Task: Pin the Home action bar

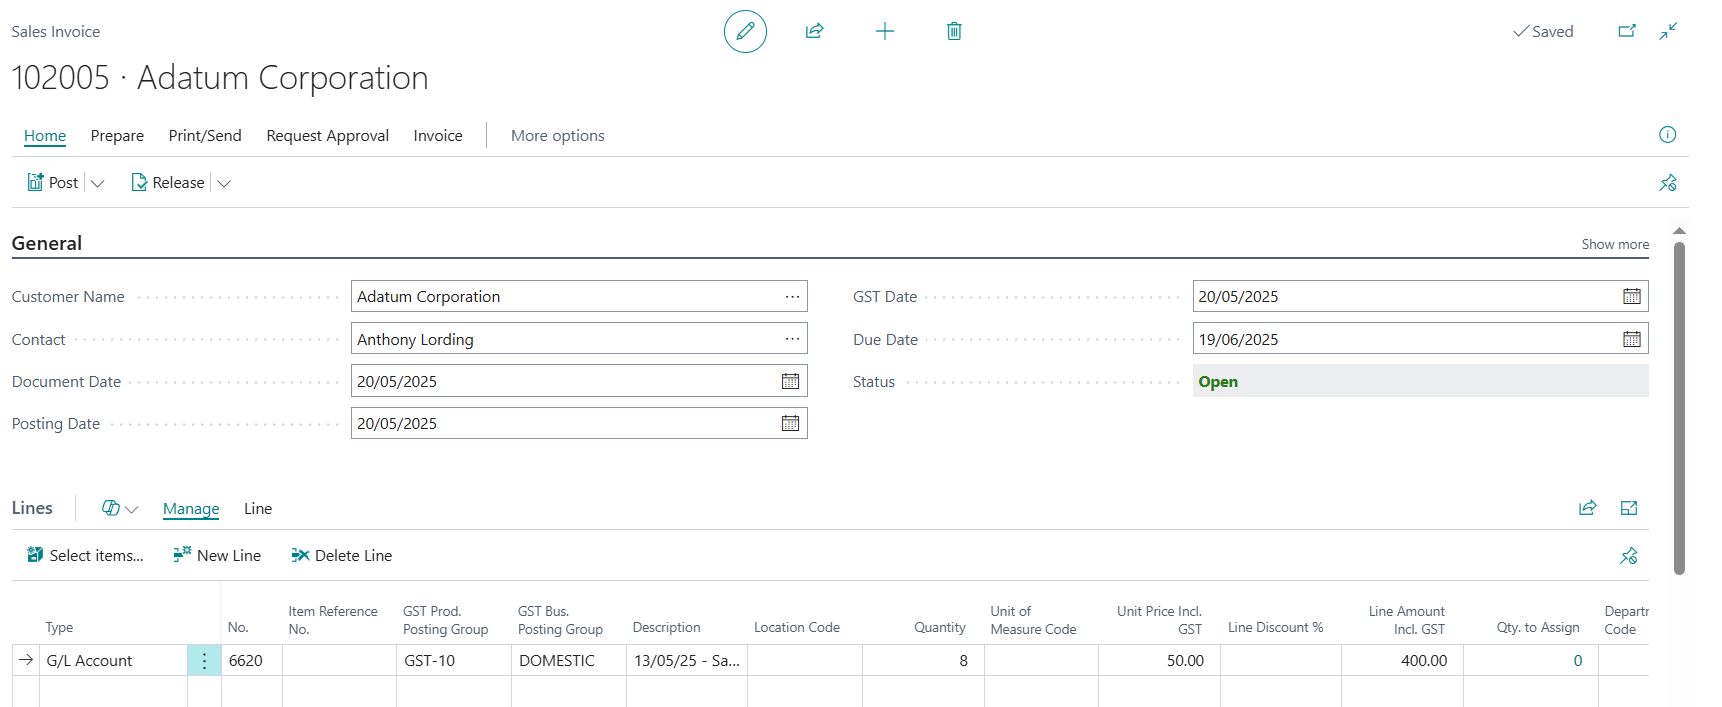Action: pyautogui.click(x=1668, y=183)
